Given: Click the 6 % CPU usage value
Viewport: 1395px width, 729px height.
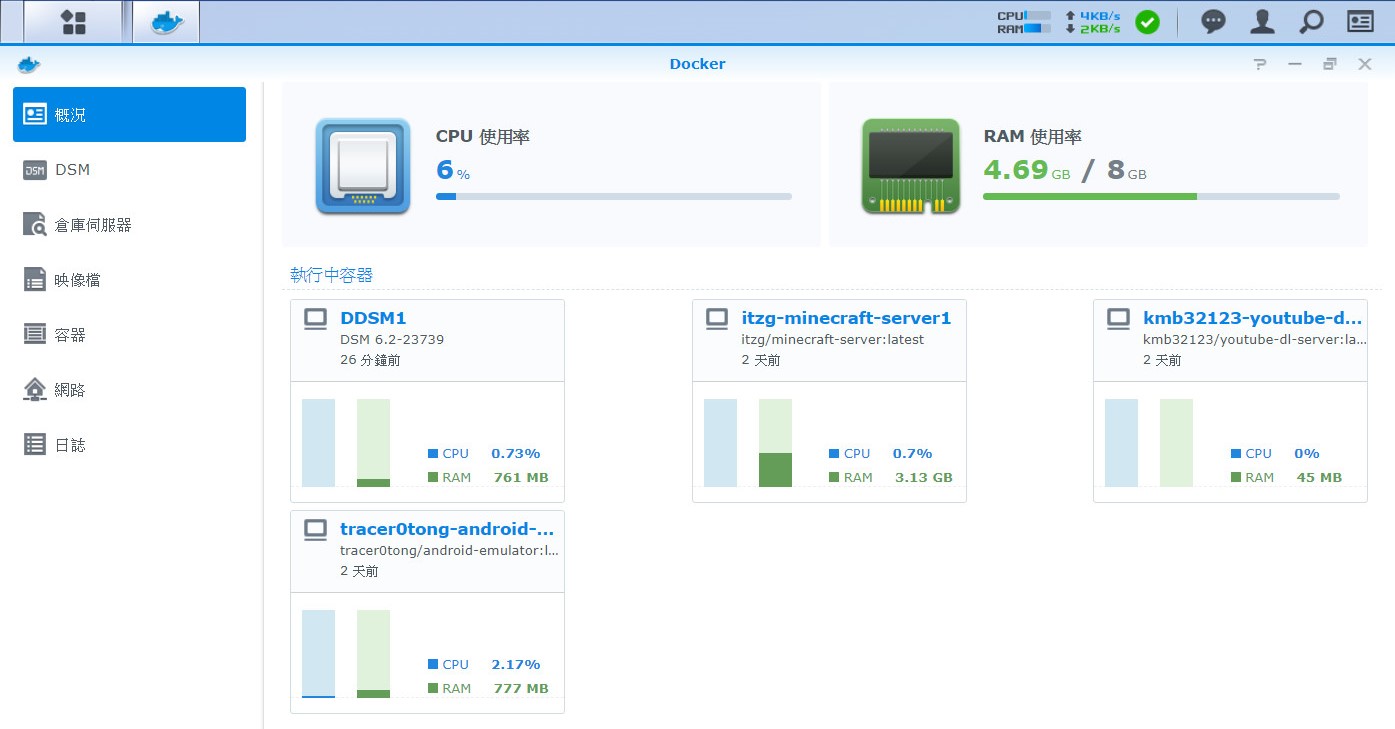Looking at the screenshot, I should 453,170.
